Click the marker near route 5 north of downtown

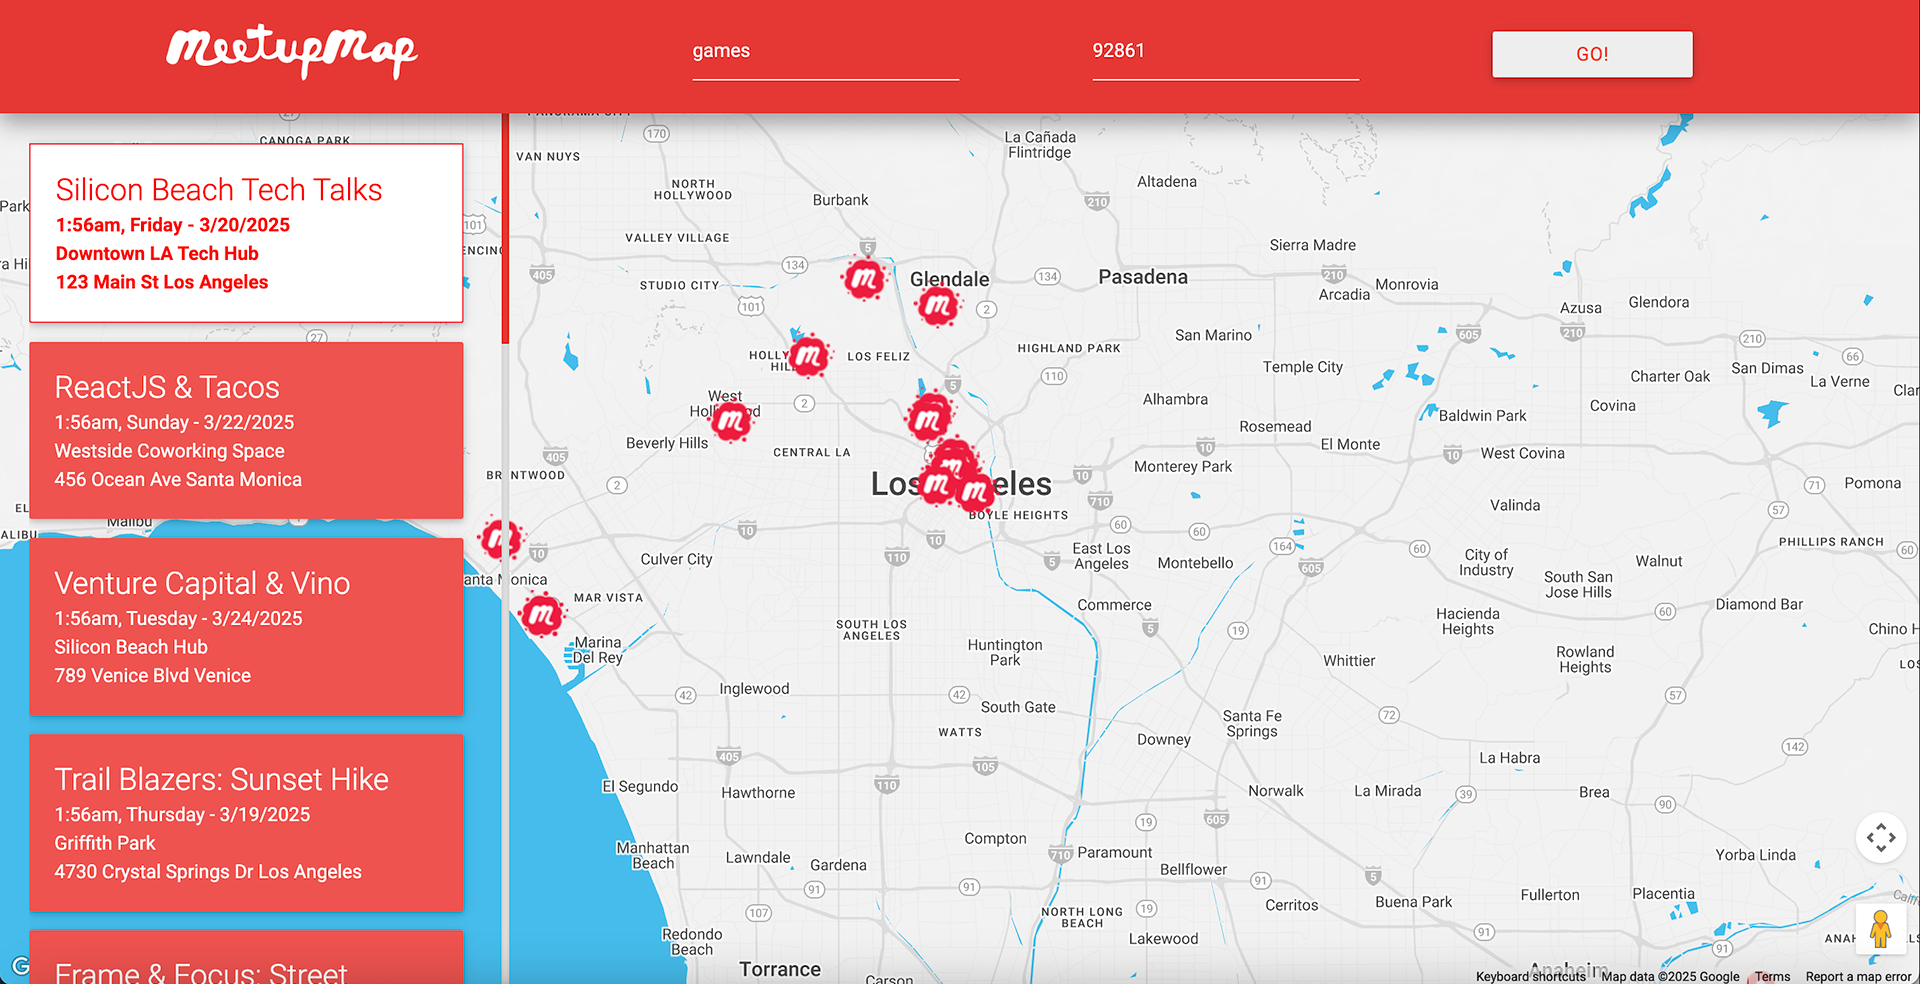(x=929, y=417)
